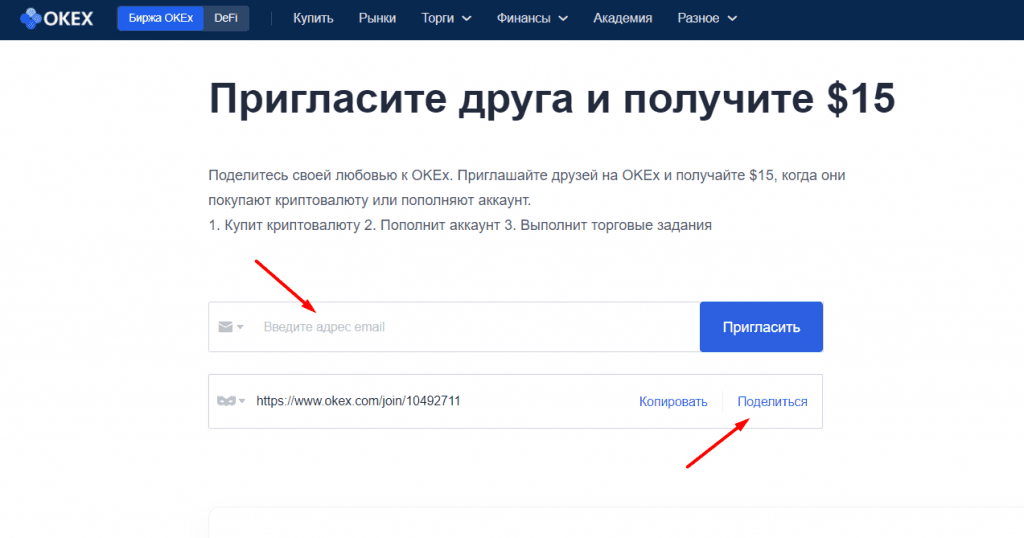Open the Рынки page
The image size is (1024, 538).
click(377, 18)
